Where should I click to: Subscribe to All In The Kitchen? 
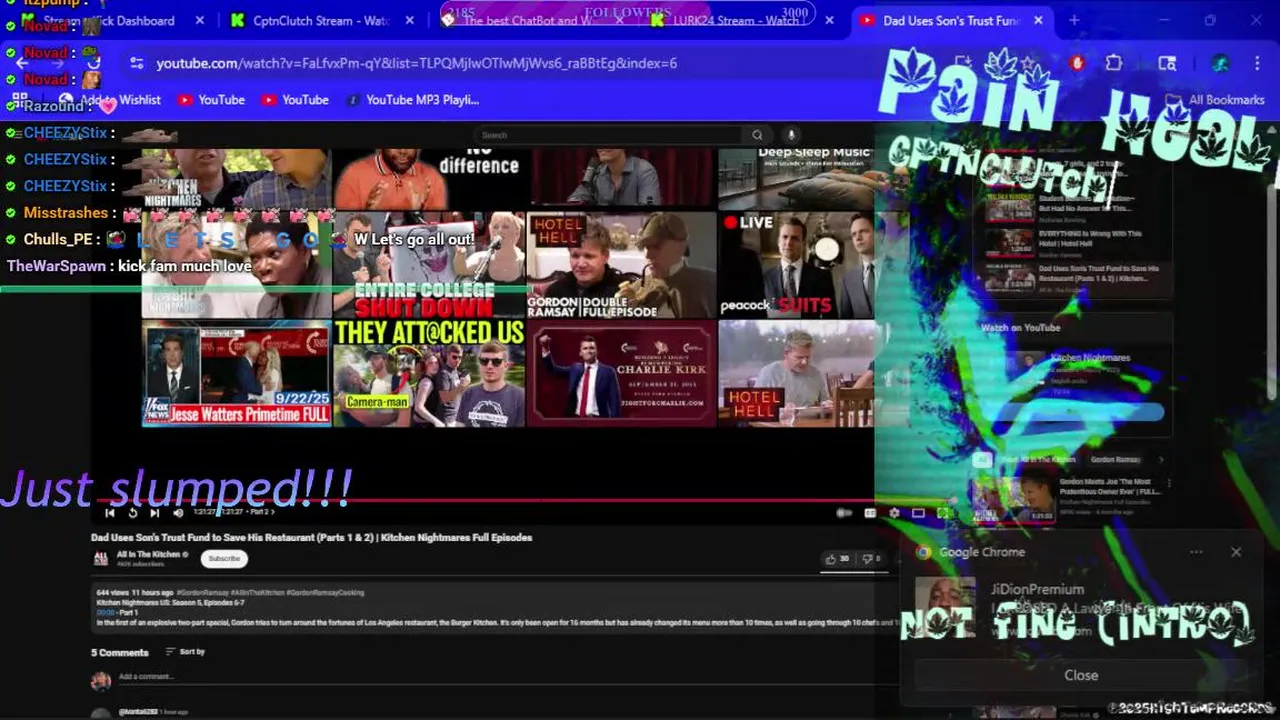(224, 559)
